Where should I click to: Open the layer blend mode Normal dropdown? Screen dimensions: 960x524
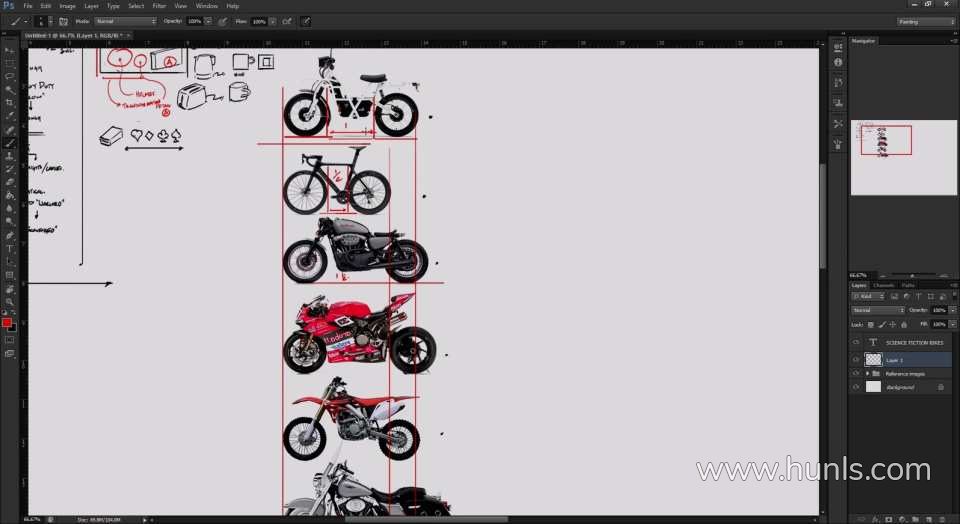(878, 310)
